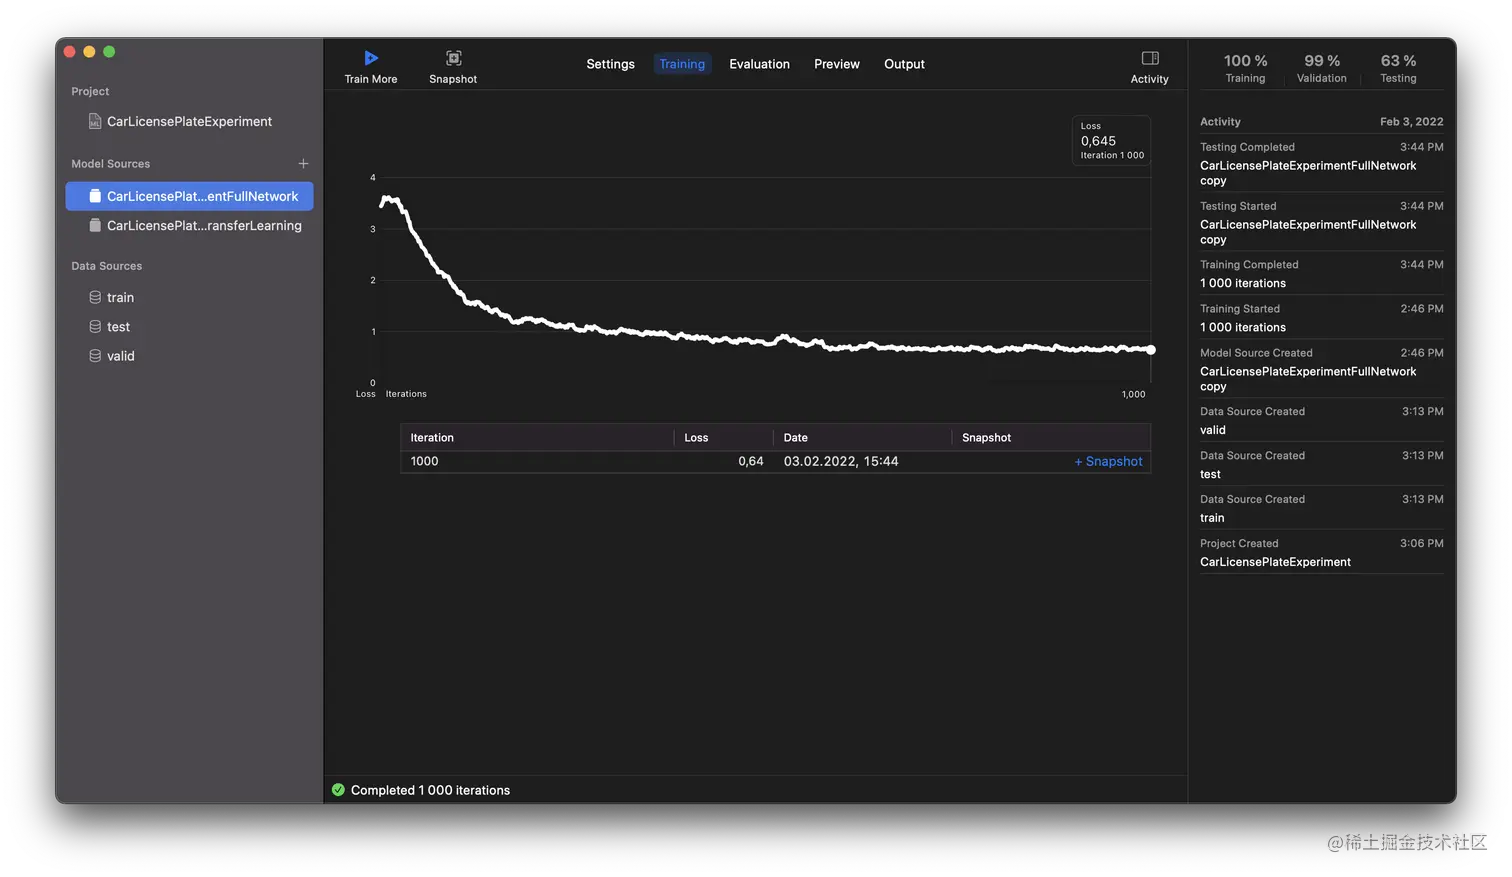The image size is (1512, 877).
Task: Open the CarLicensePlateExperiment project icon
Action: click(94, 121)
